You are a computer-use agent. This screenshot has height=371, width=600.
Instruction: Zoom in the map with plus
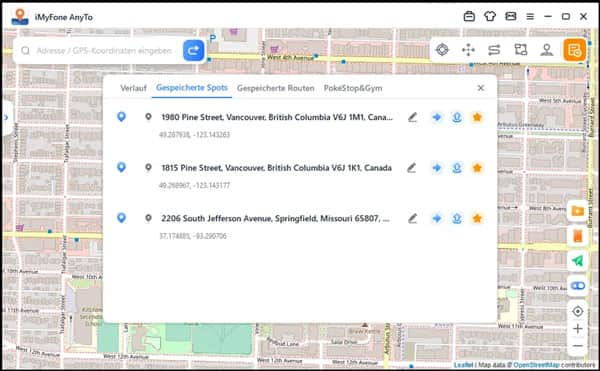577,329
